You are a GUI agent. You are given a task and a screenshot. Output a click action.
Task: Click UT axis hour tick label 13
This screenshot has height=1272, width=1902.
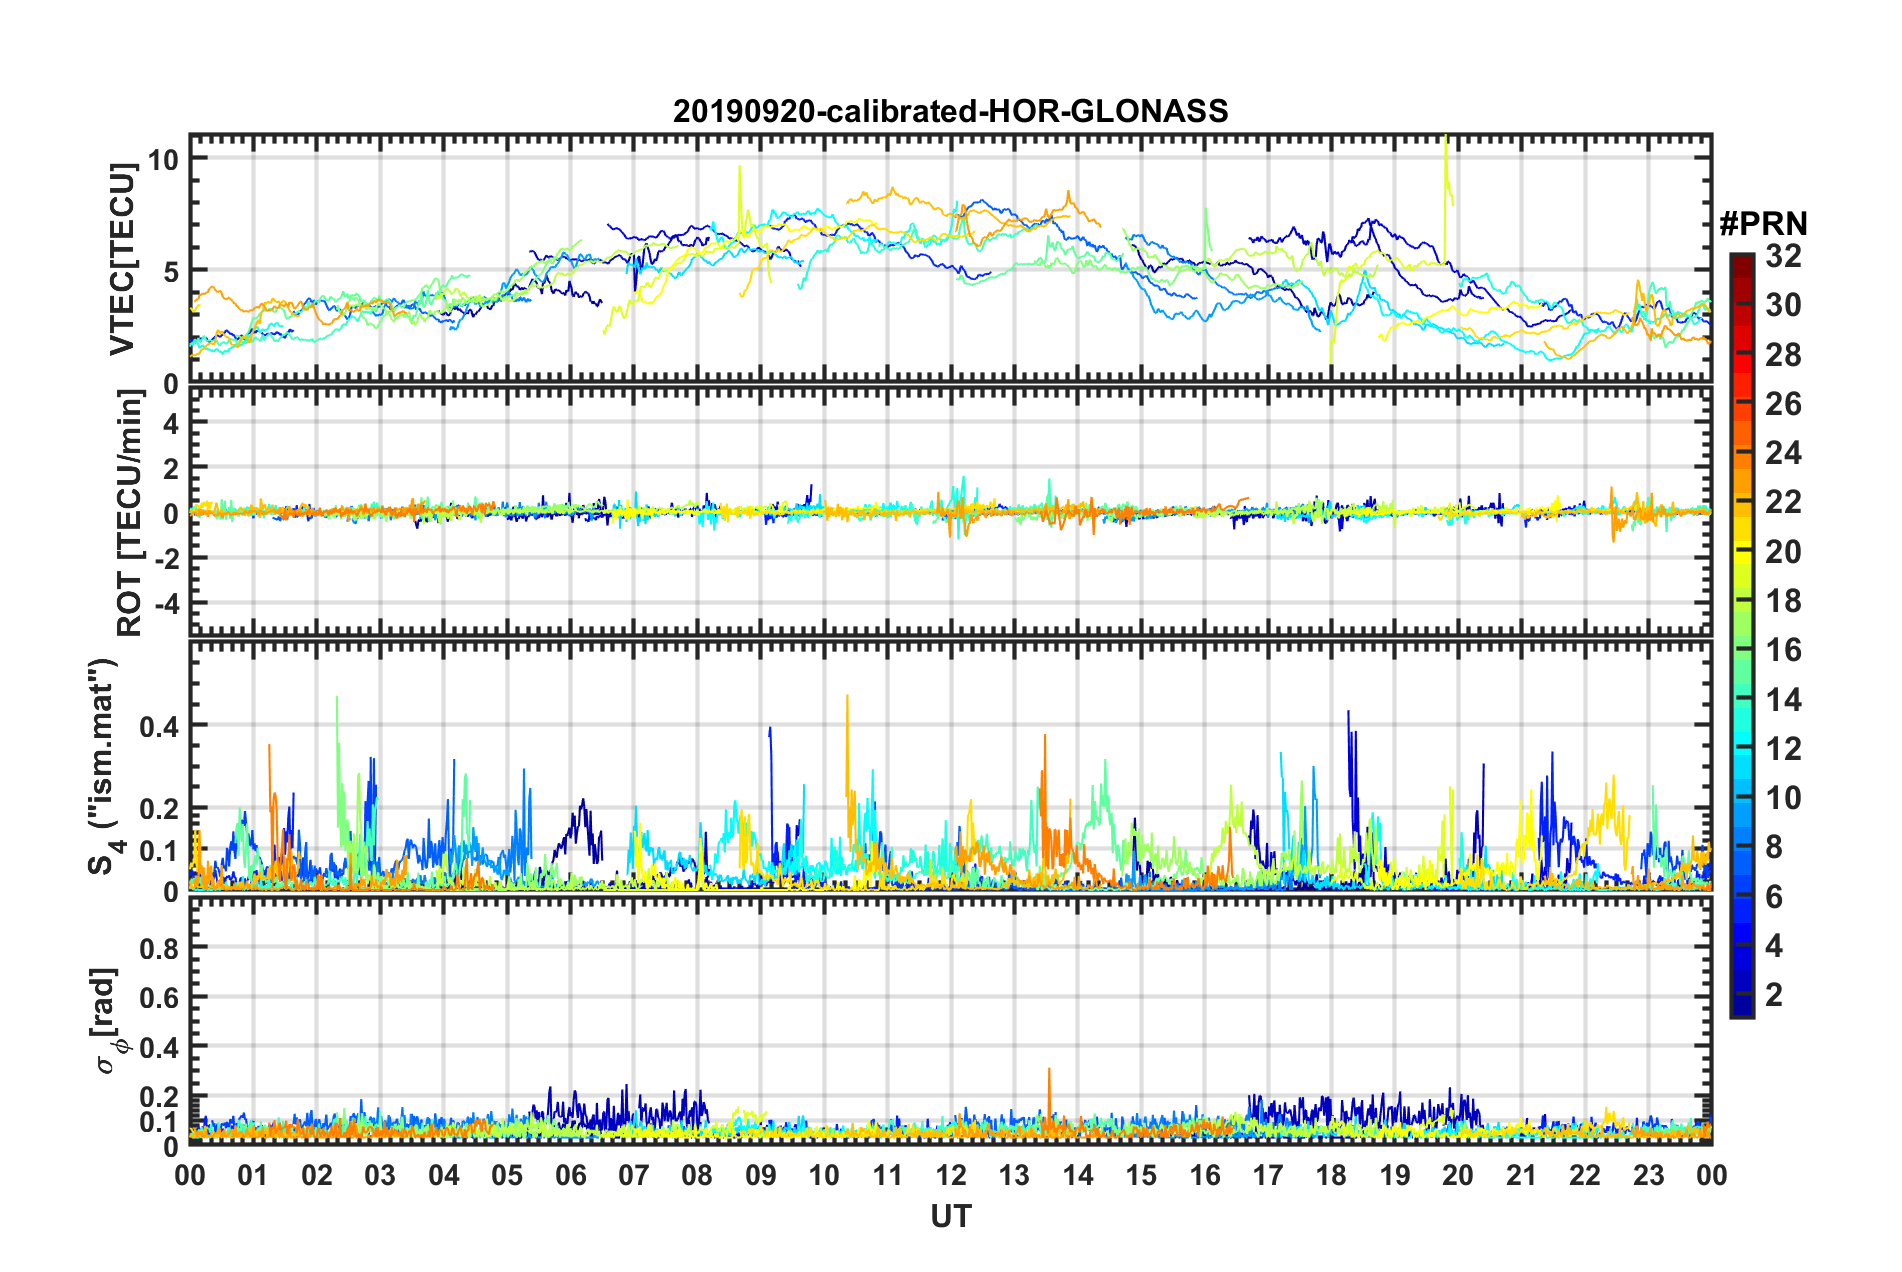[1014, 1175]
